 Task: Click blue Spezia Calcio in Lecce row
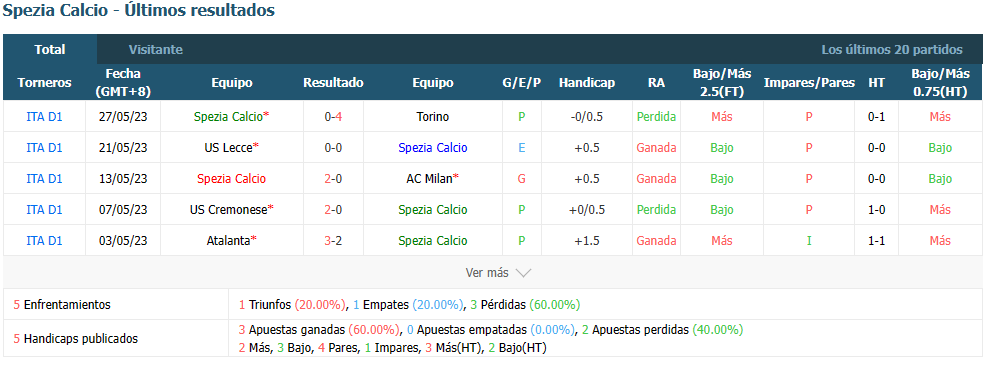pos(432,148)
